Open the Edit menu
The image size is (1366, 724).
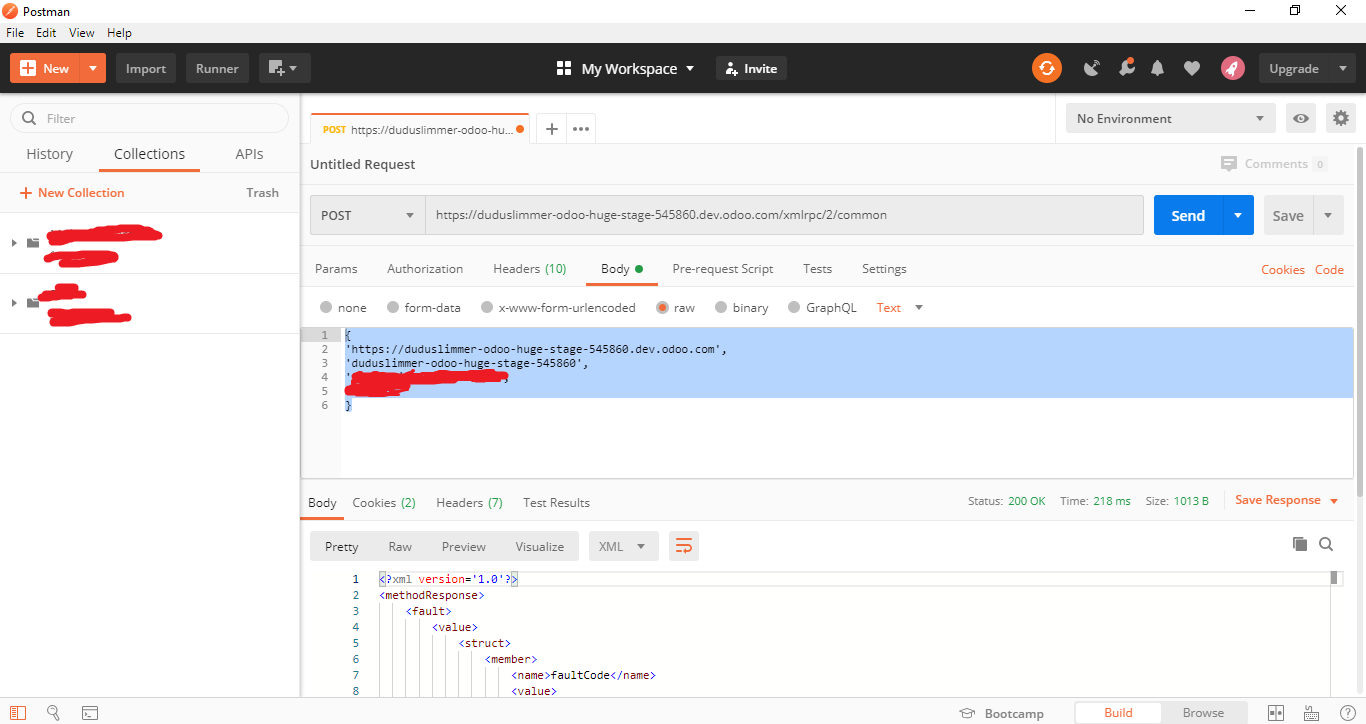pos(46,33)
